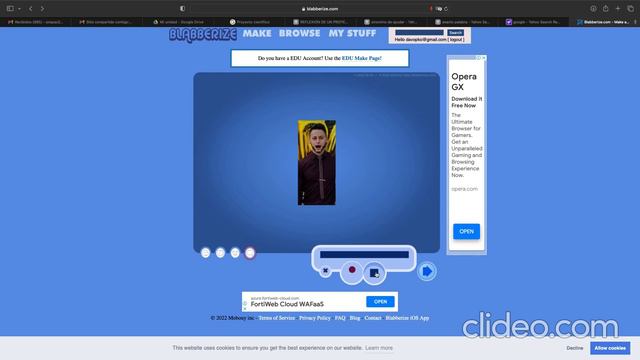The image size is (640, 360).
Task: Click the header search input field
Action: pos(419,33)
